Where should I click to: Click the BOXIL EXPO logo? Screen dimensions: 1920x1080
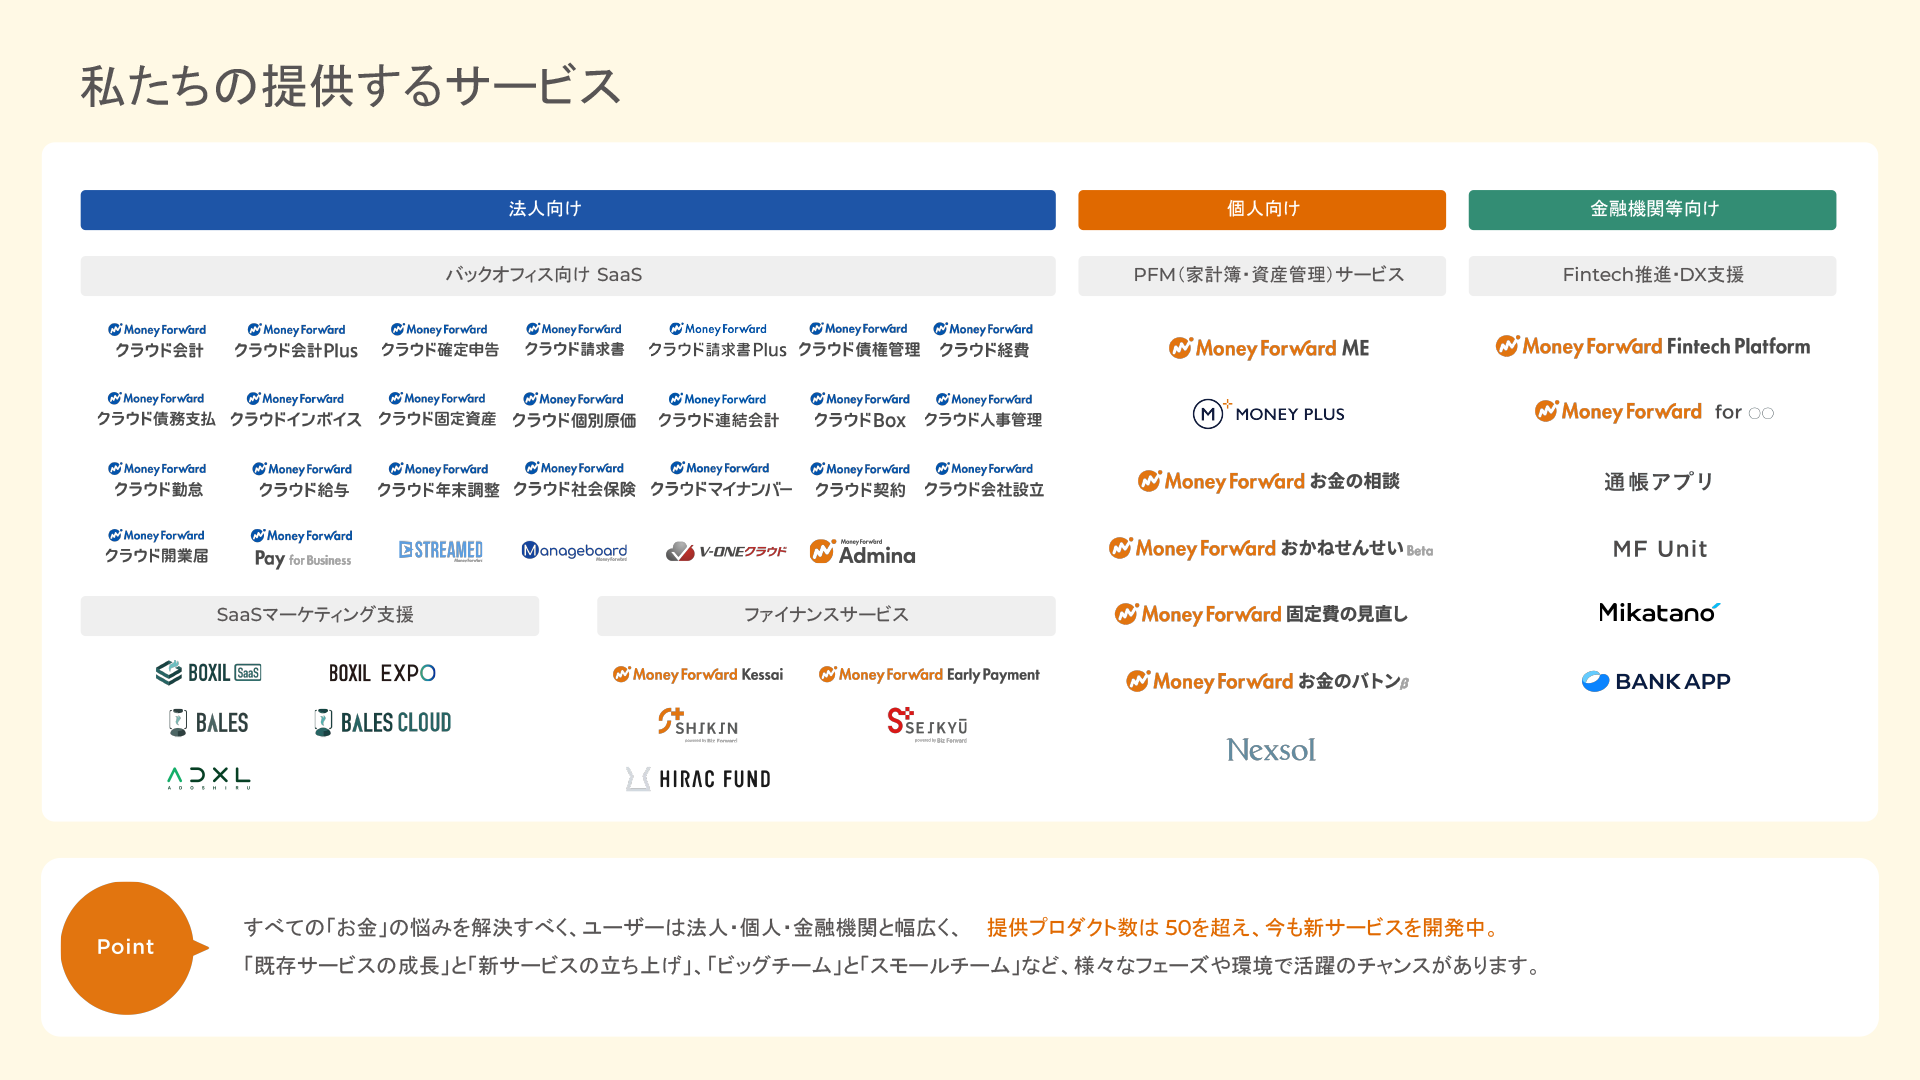pos(382,673)
